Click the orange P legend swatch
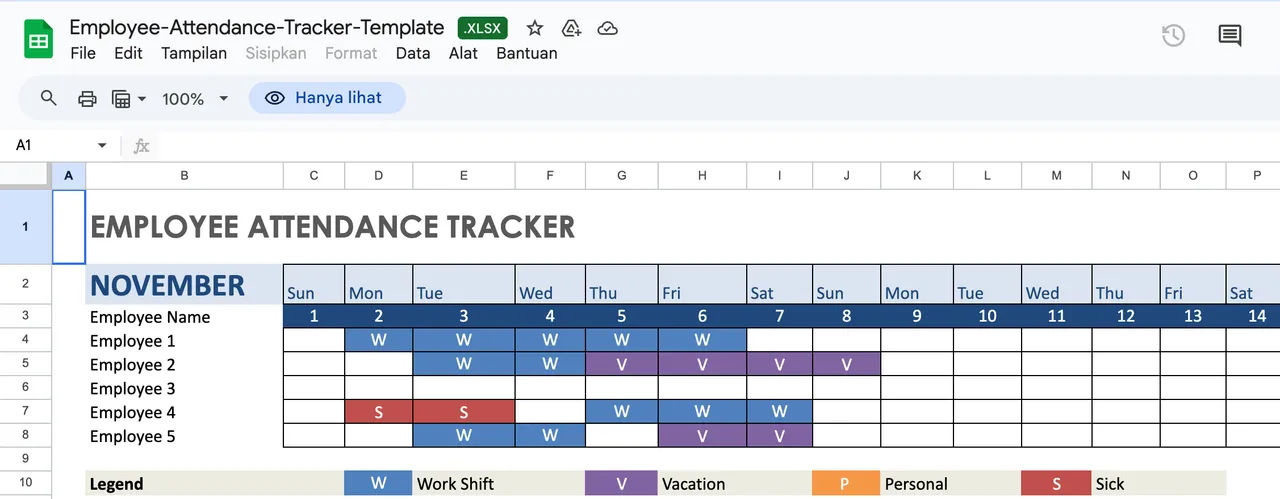Screen dimensions: 1280x499 (846, 484)
